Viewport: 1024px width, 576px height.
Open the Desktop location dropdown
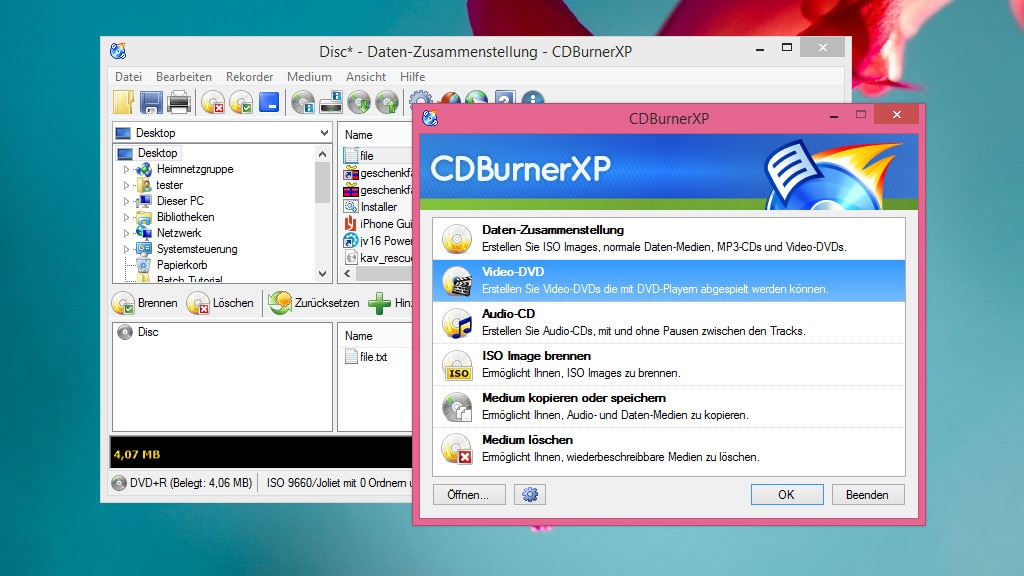(x=324, y=133)
